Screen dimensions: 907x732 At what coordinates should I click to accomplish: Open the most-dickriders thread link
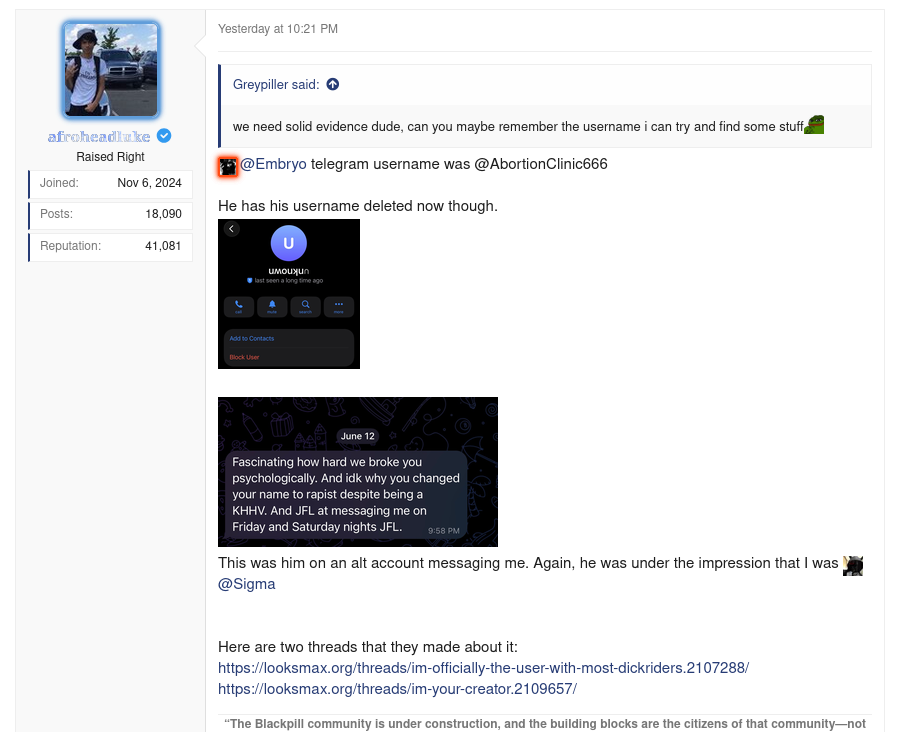(x=484, y=668)
